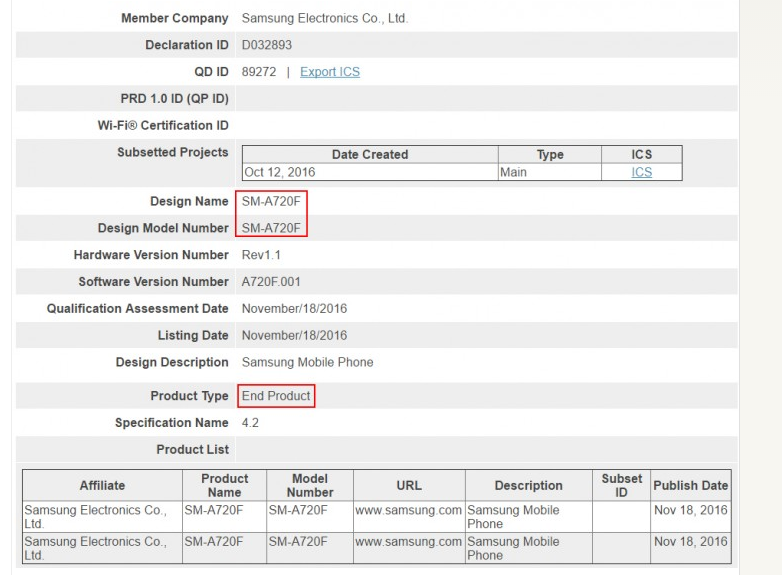Viewport: 782px width, 575px height.
Task: Select the Product List label
Action: point(193,450)
